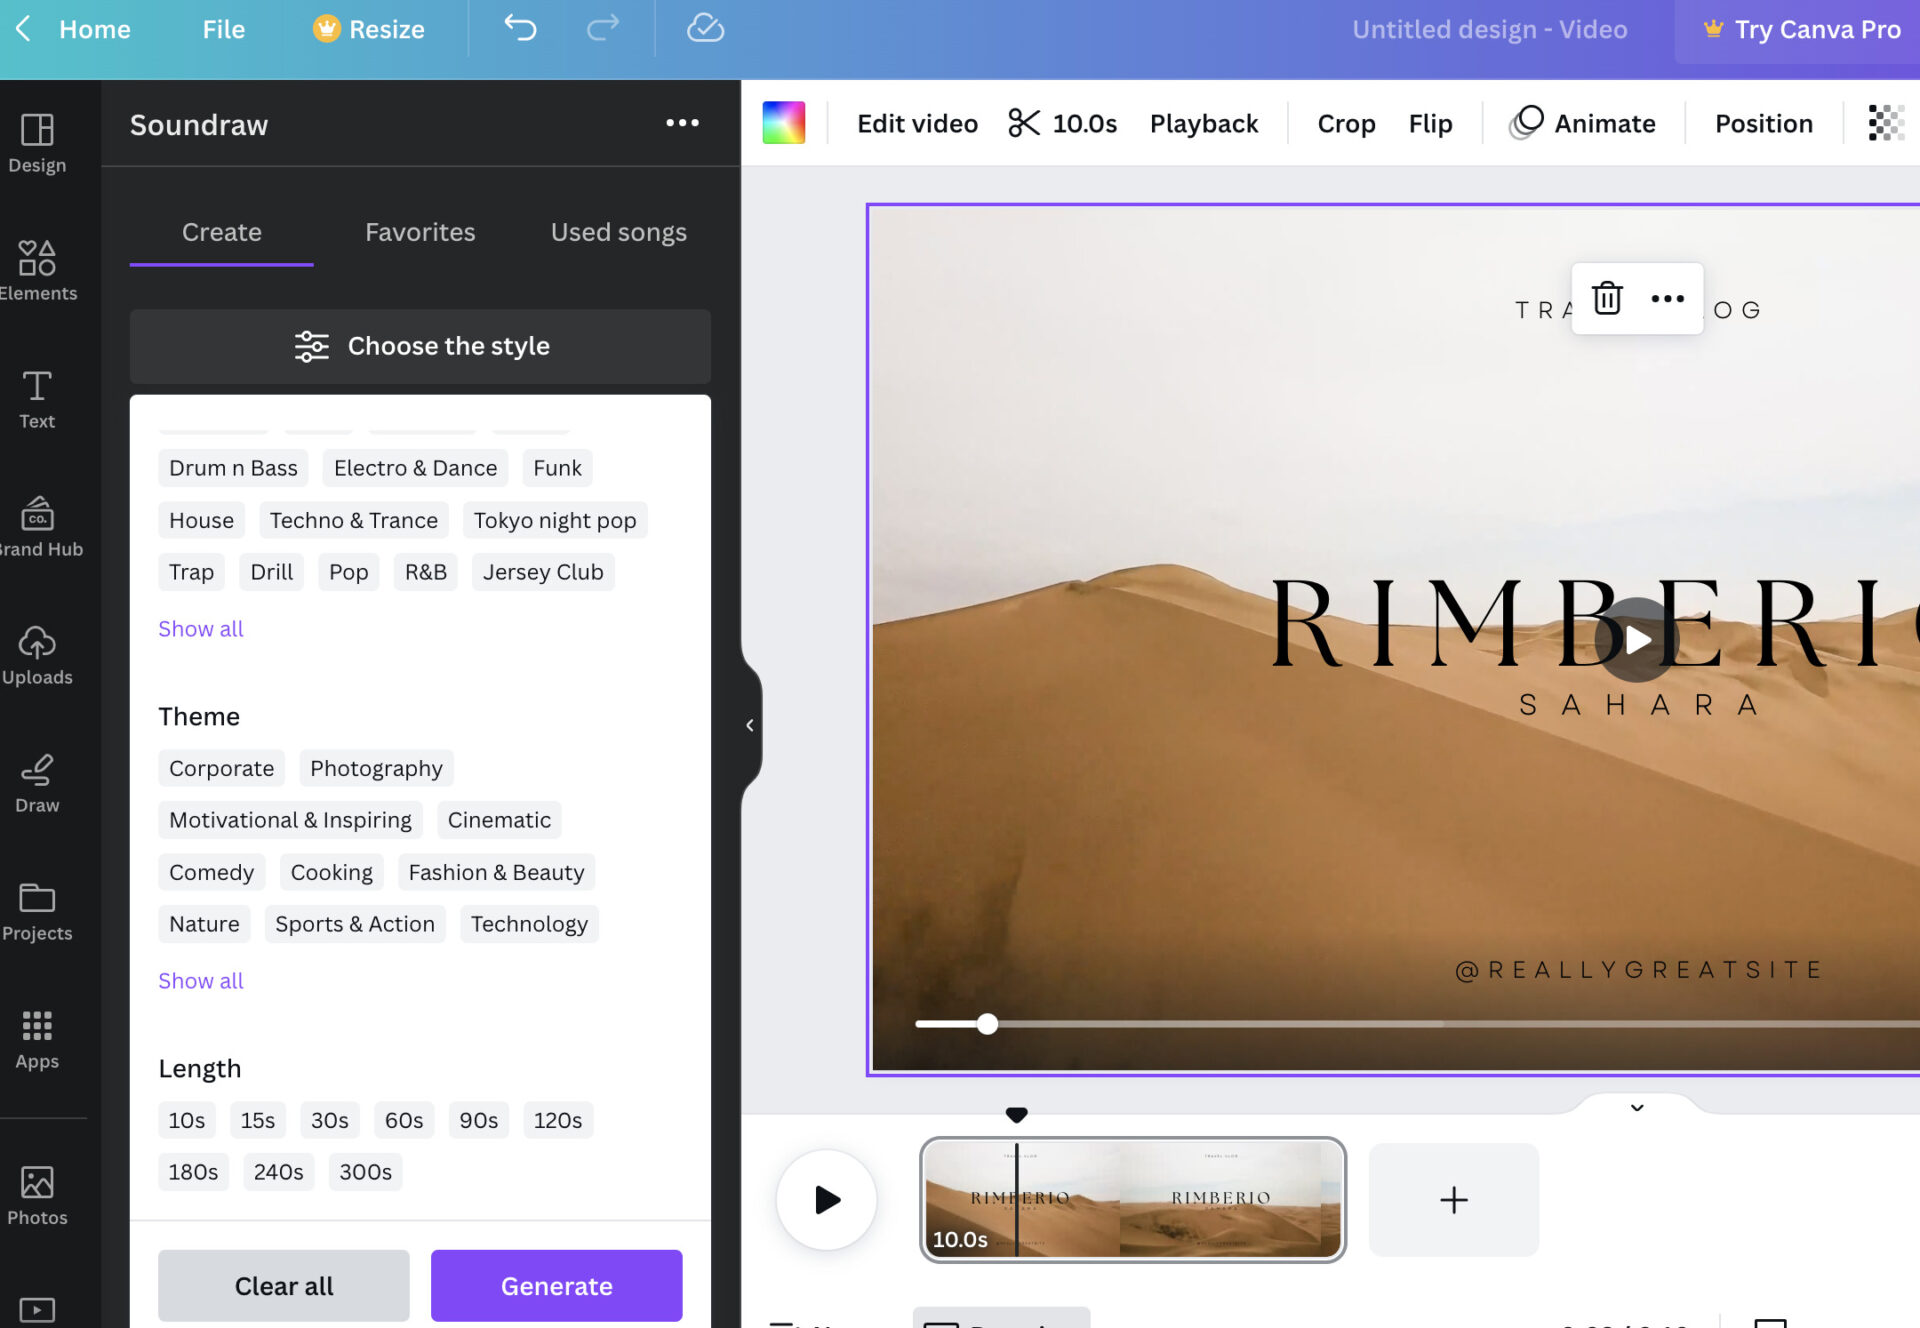Open the Photos panel
This screenshot has height=1328, width=1920.
click(37, 1196)
